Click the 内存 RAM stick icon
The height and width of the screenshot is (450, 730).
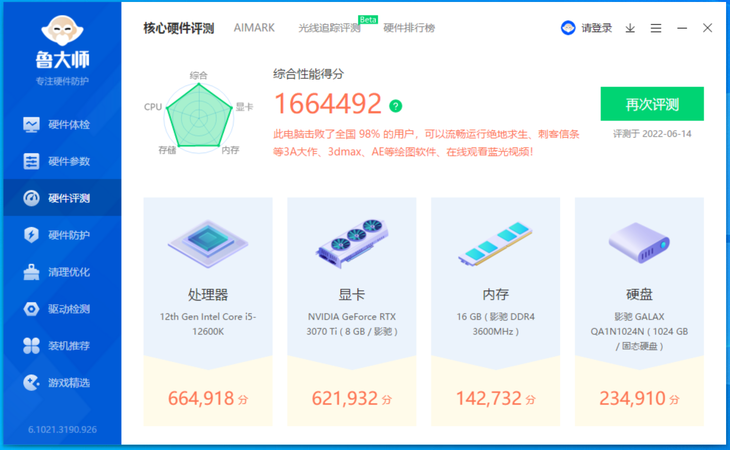click(495, 243)
